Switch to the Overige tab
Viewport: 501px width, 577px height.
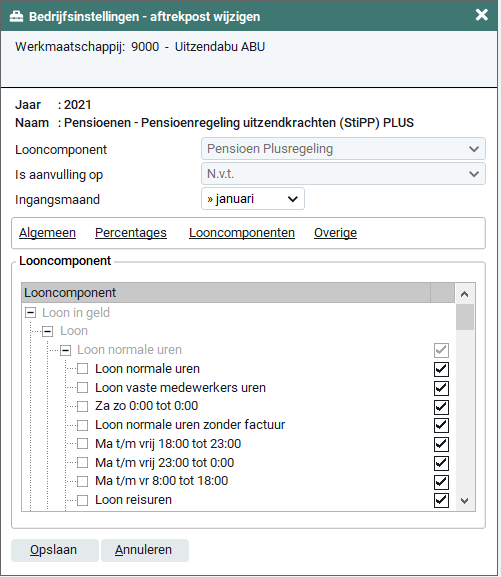(335, 233)
